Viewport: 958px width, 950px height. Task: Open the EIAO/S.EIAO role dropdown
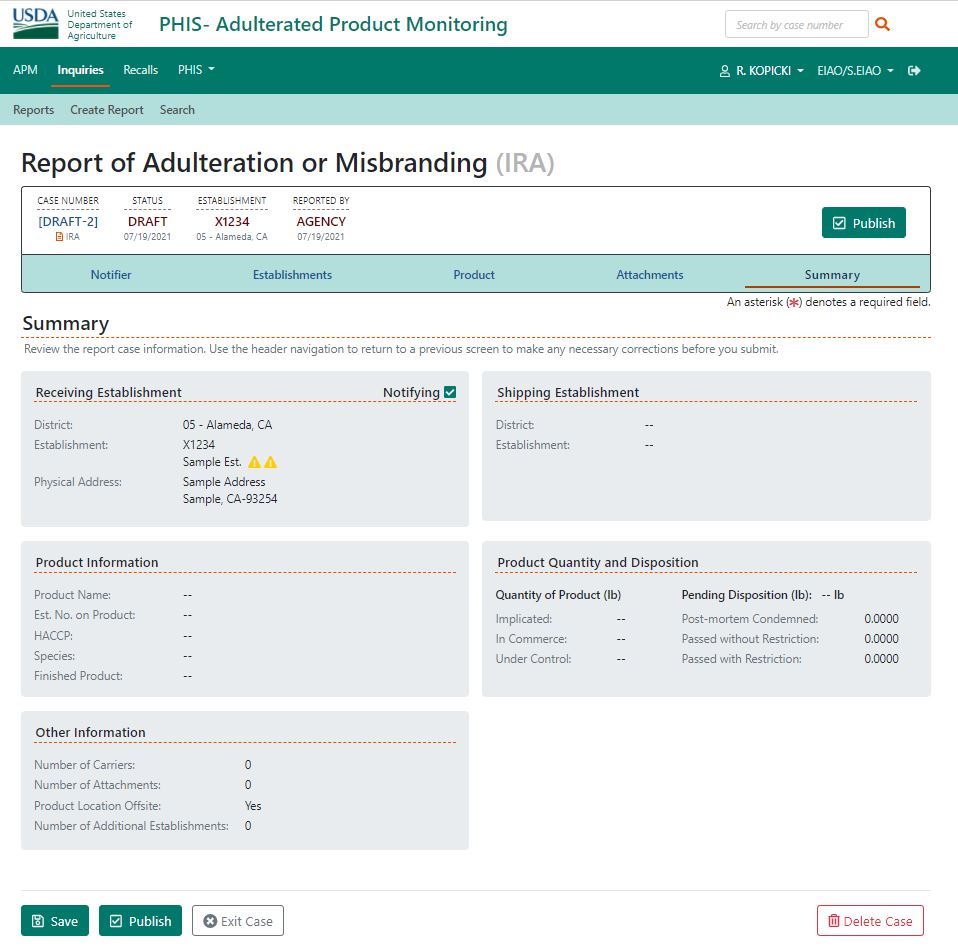(855, 71)
